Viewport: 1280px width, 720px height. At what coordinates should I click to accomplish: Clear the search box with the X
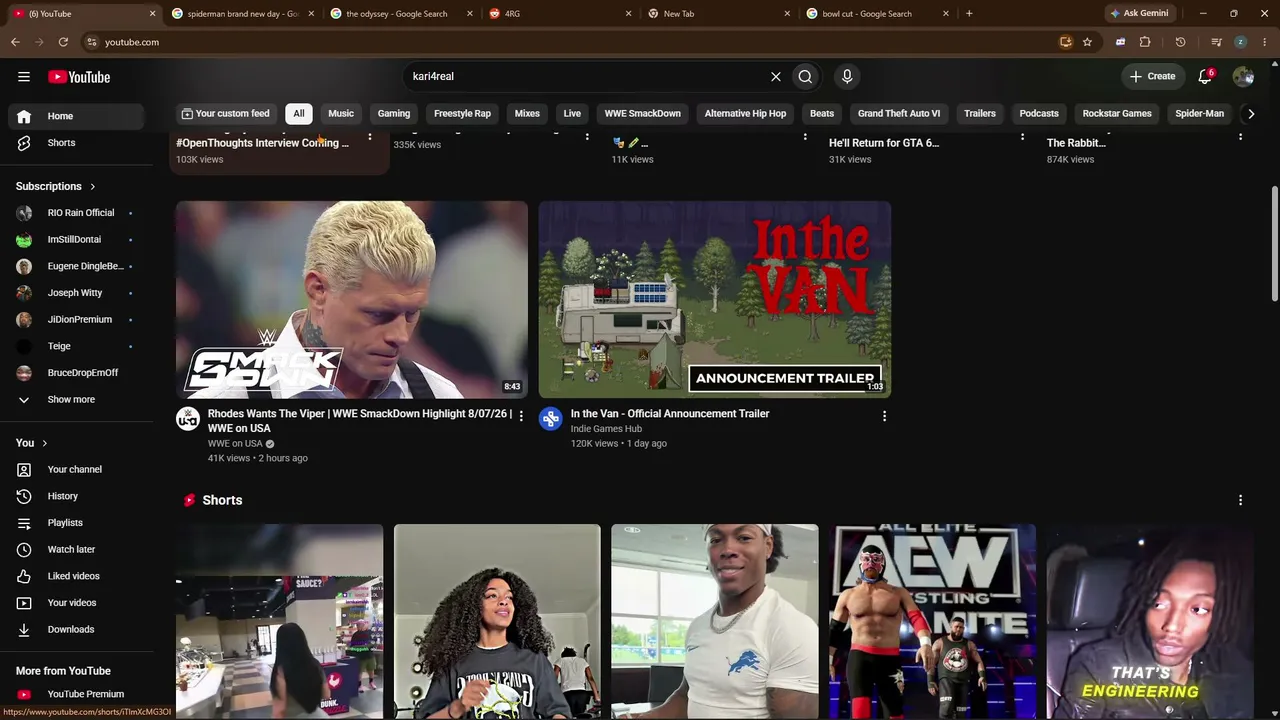[x=775, y=76]
